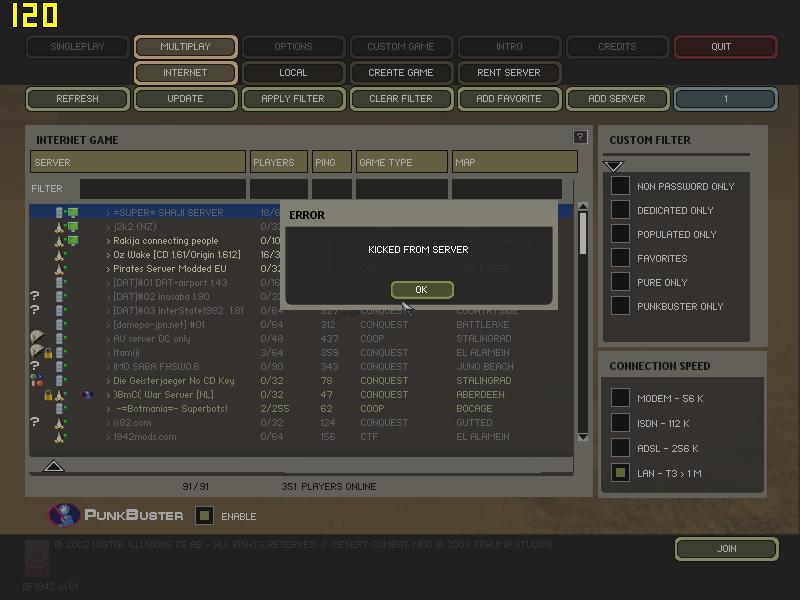Sort the list by the Ping column header
Screen dimensions: 800x600
pyautogui.click(x=332, y=162)
